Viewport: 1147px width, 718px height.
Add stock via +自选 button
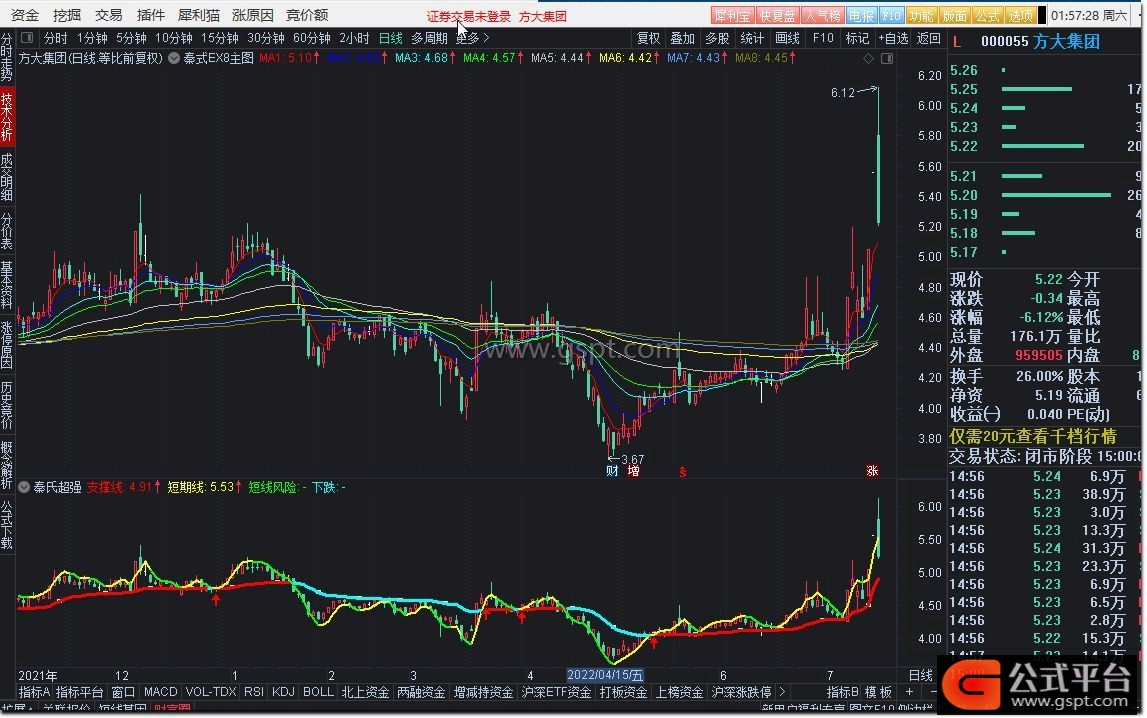tap(893, 38)
